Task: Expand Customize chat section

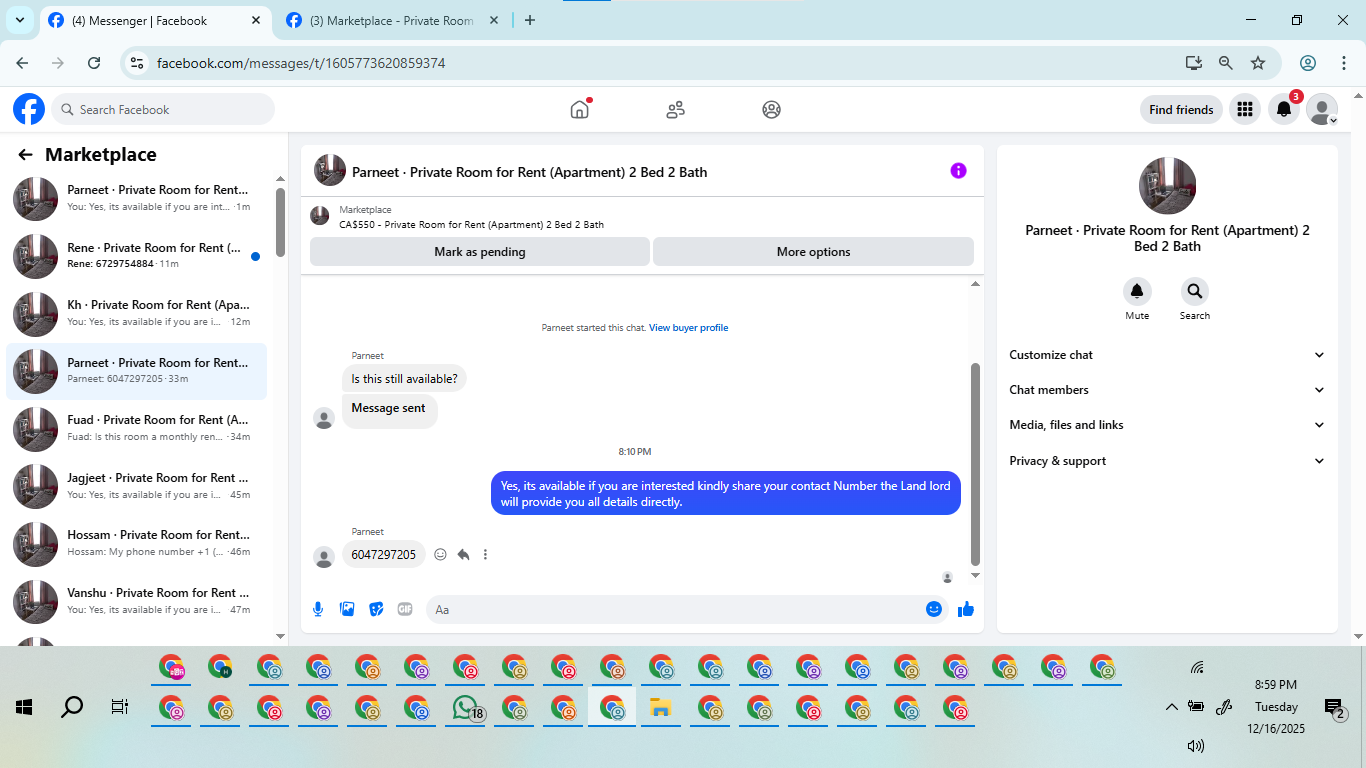Action: click(1167, 355)
